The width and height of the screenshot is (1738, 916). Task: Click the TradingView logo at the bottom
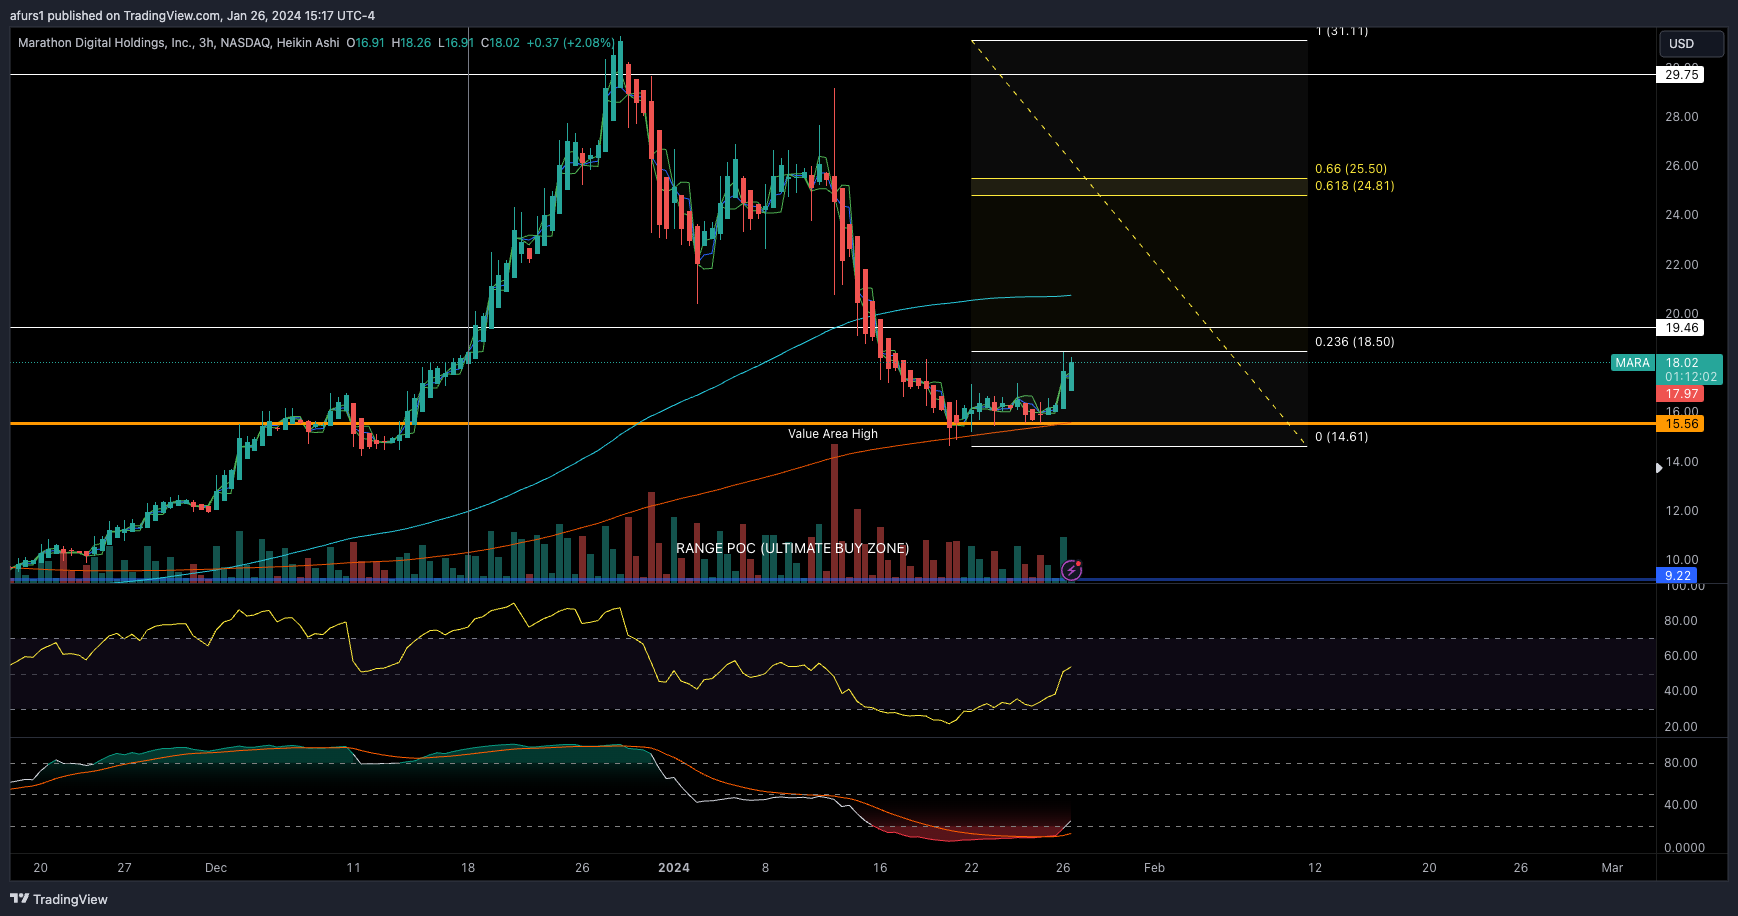(x=58, y=899)
